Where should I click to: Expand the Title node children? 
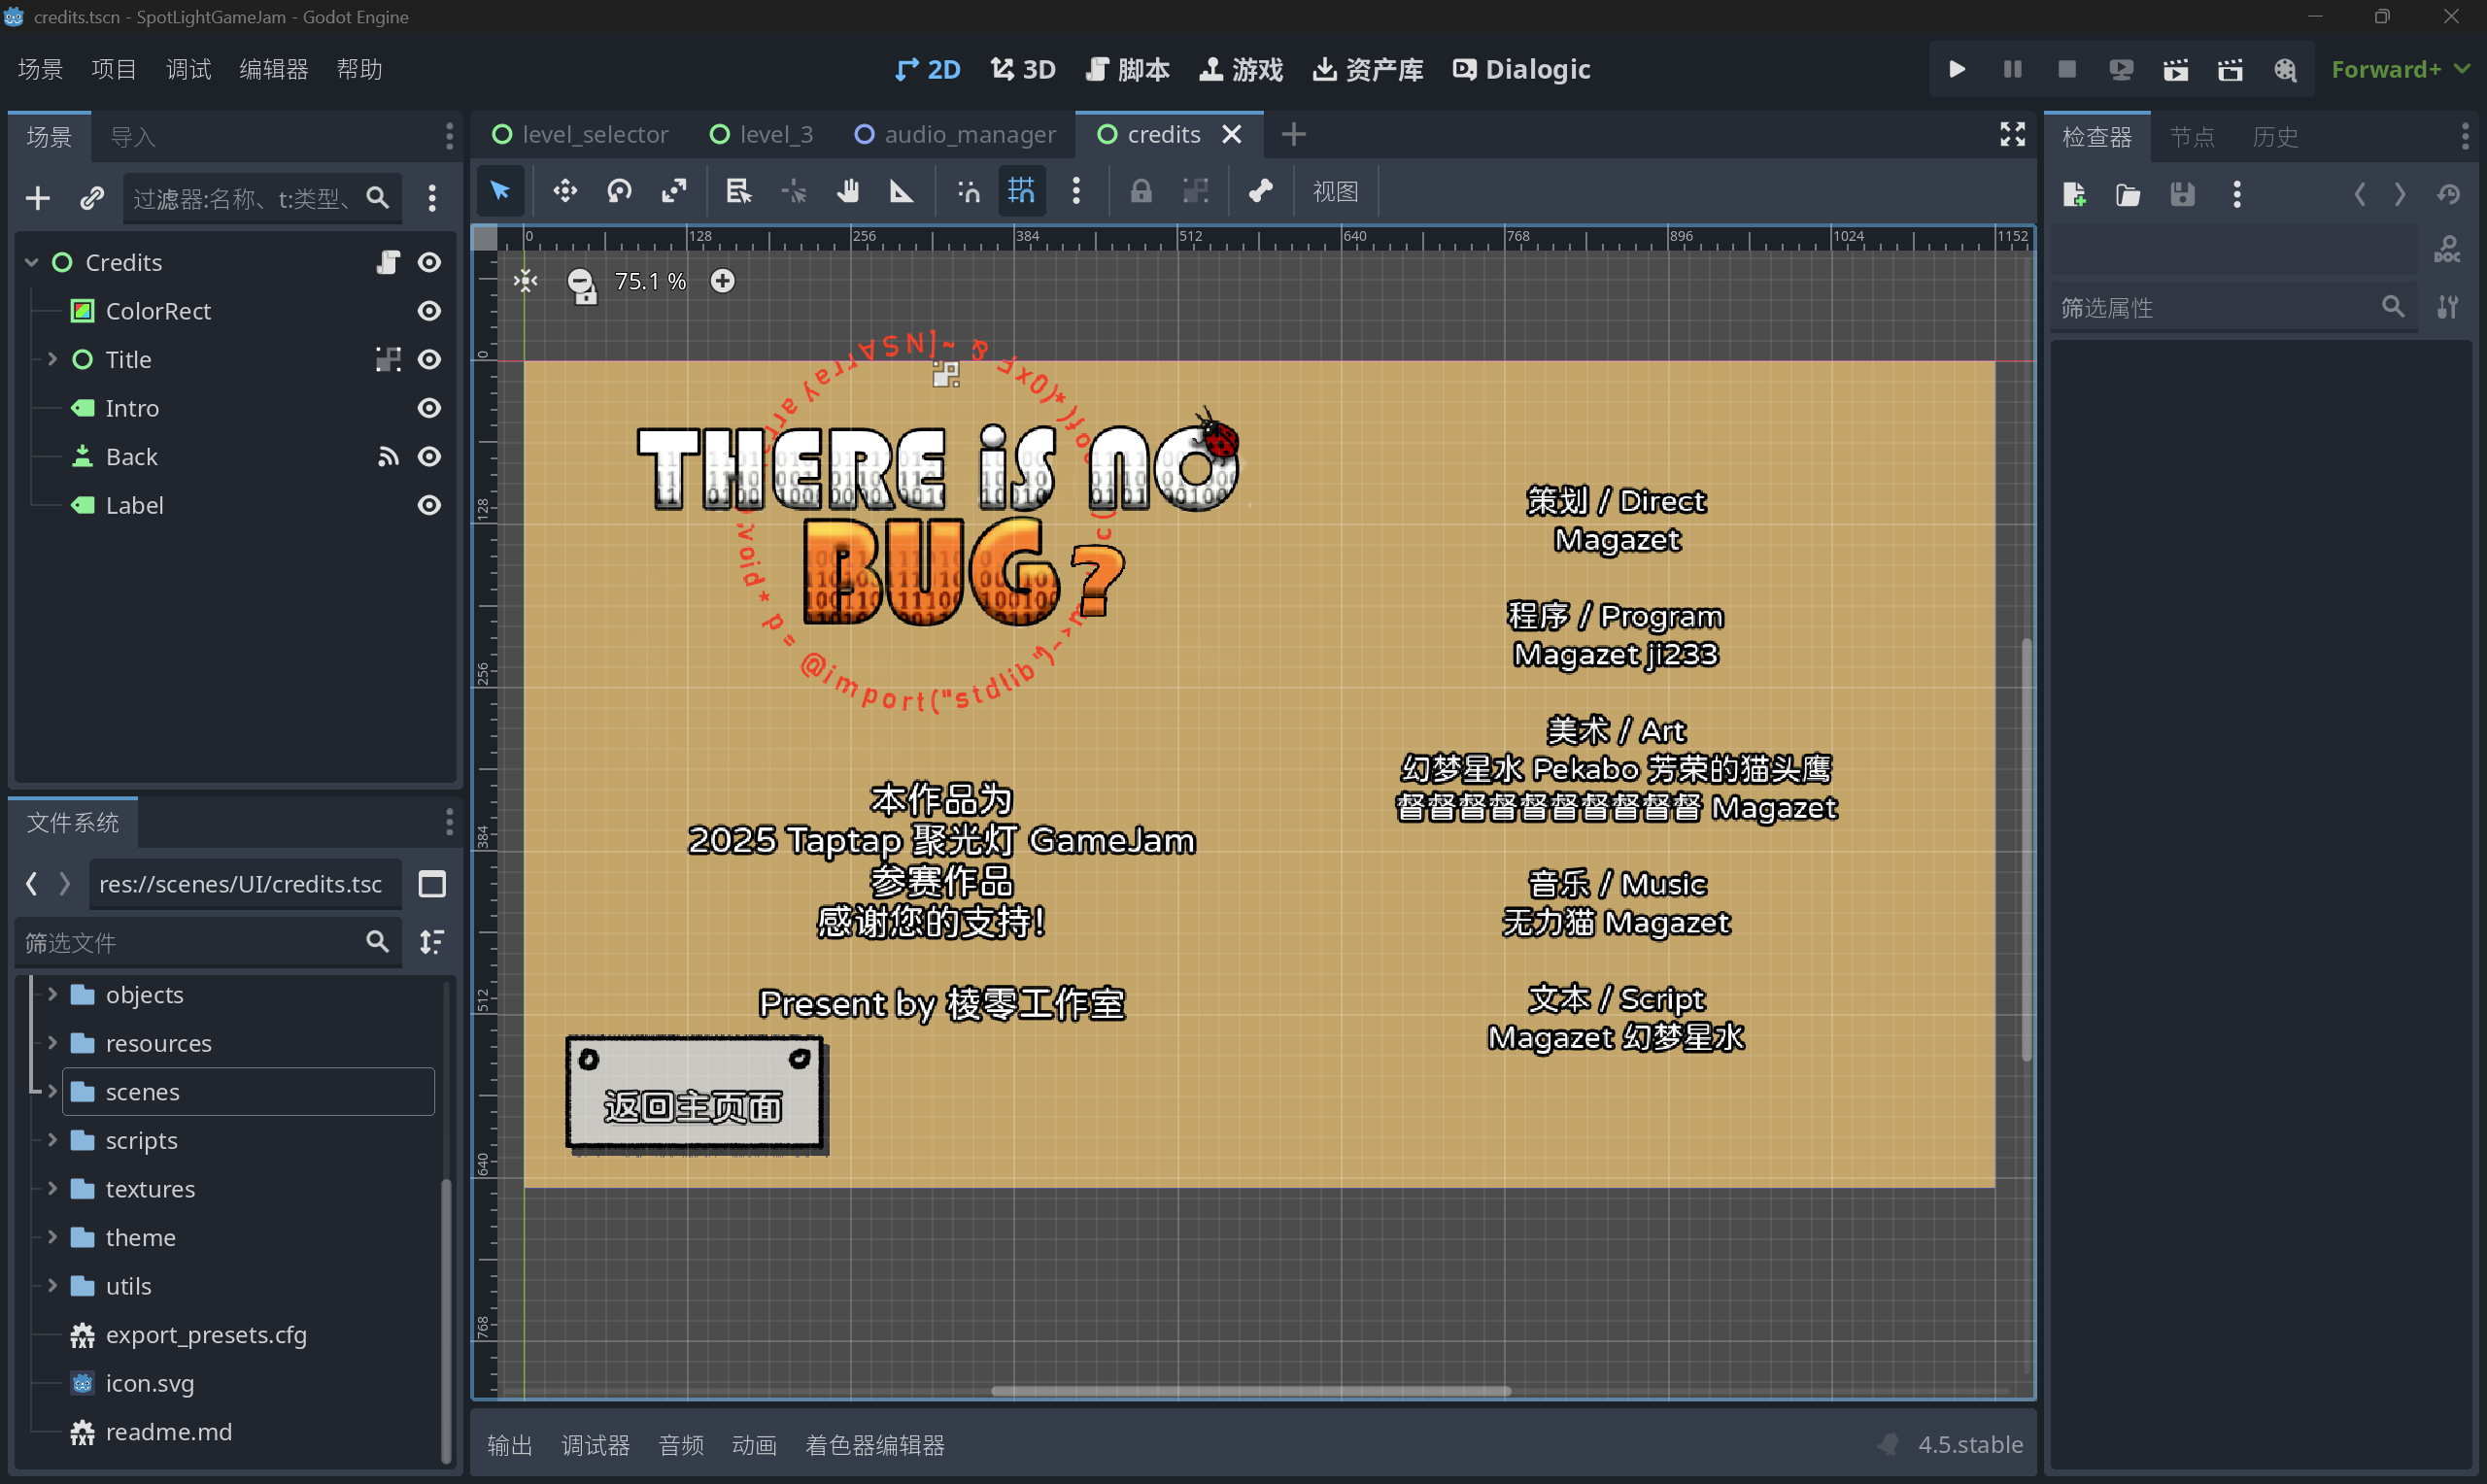click(x=53, y=359)
